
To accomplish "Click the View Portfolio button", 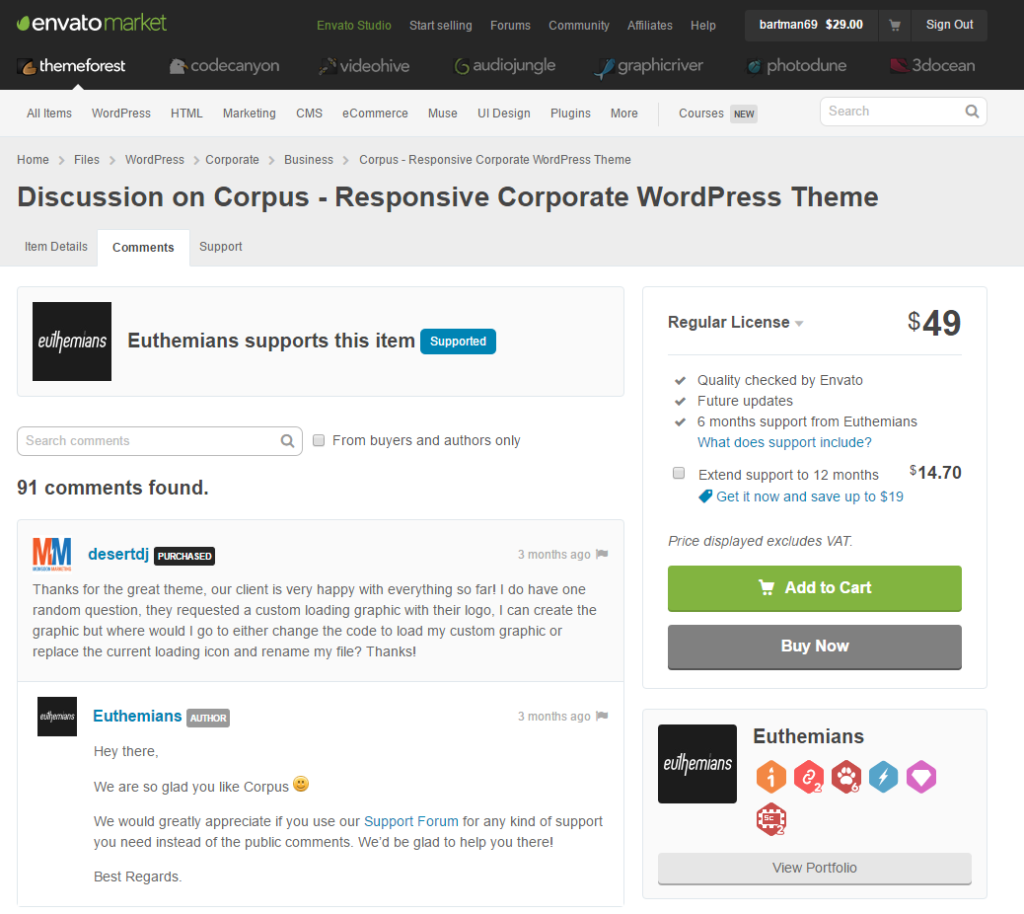I will pyautogui.click(x=814, y=868).
